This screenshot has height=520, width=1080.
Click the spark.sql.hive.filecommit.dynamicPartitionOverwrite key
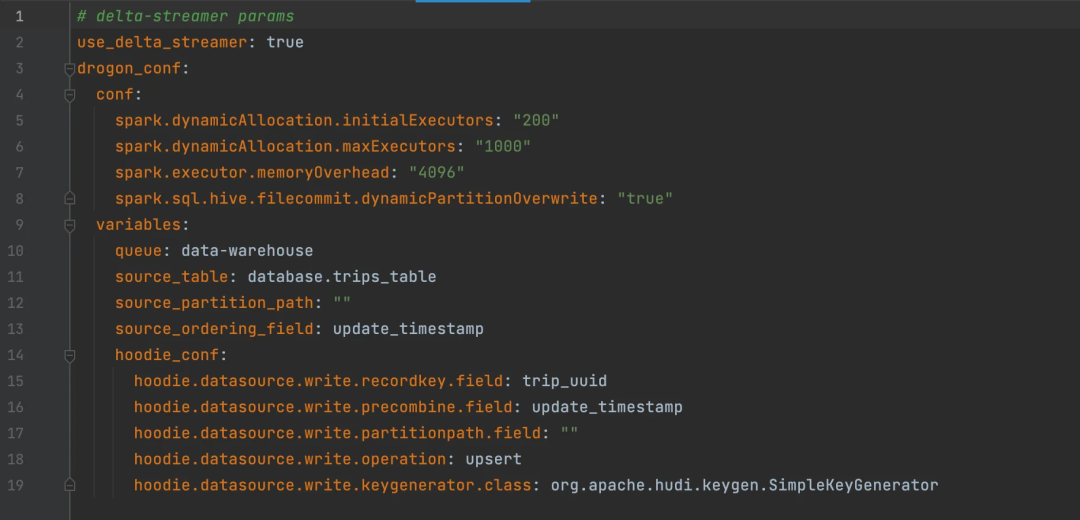(356, 198)
